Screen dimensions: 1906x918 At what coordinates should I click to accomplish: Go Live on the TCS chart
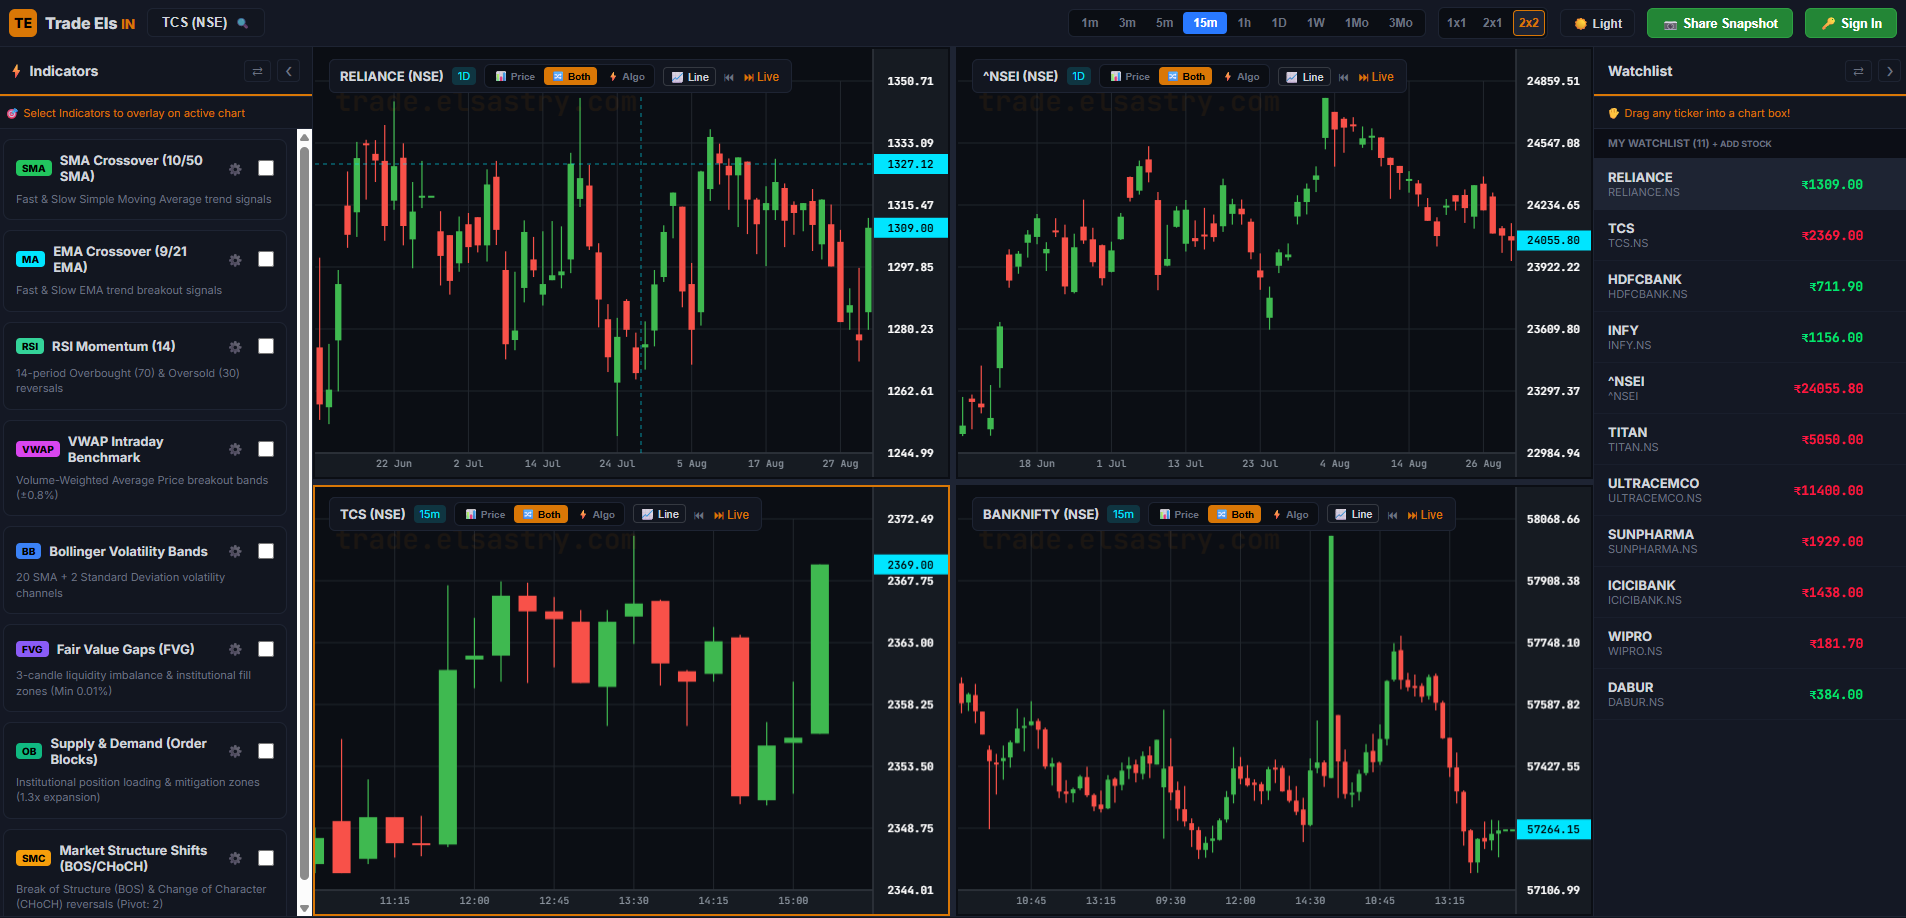click(731, 515)
